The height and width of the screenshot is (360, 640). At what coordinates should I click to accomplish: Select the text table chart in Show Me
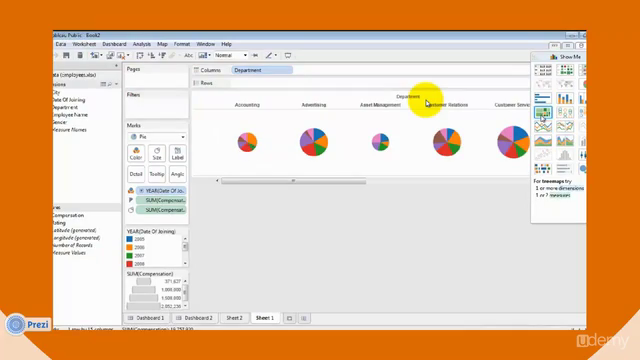pos(543,70)
